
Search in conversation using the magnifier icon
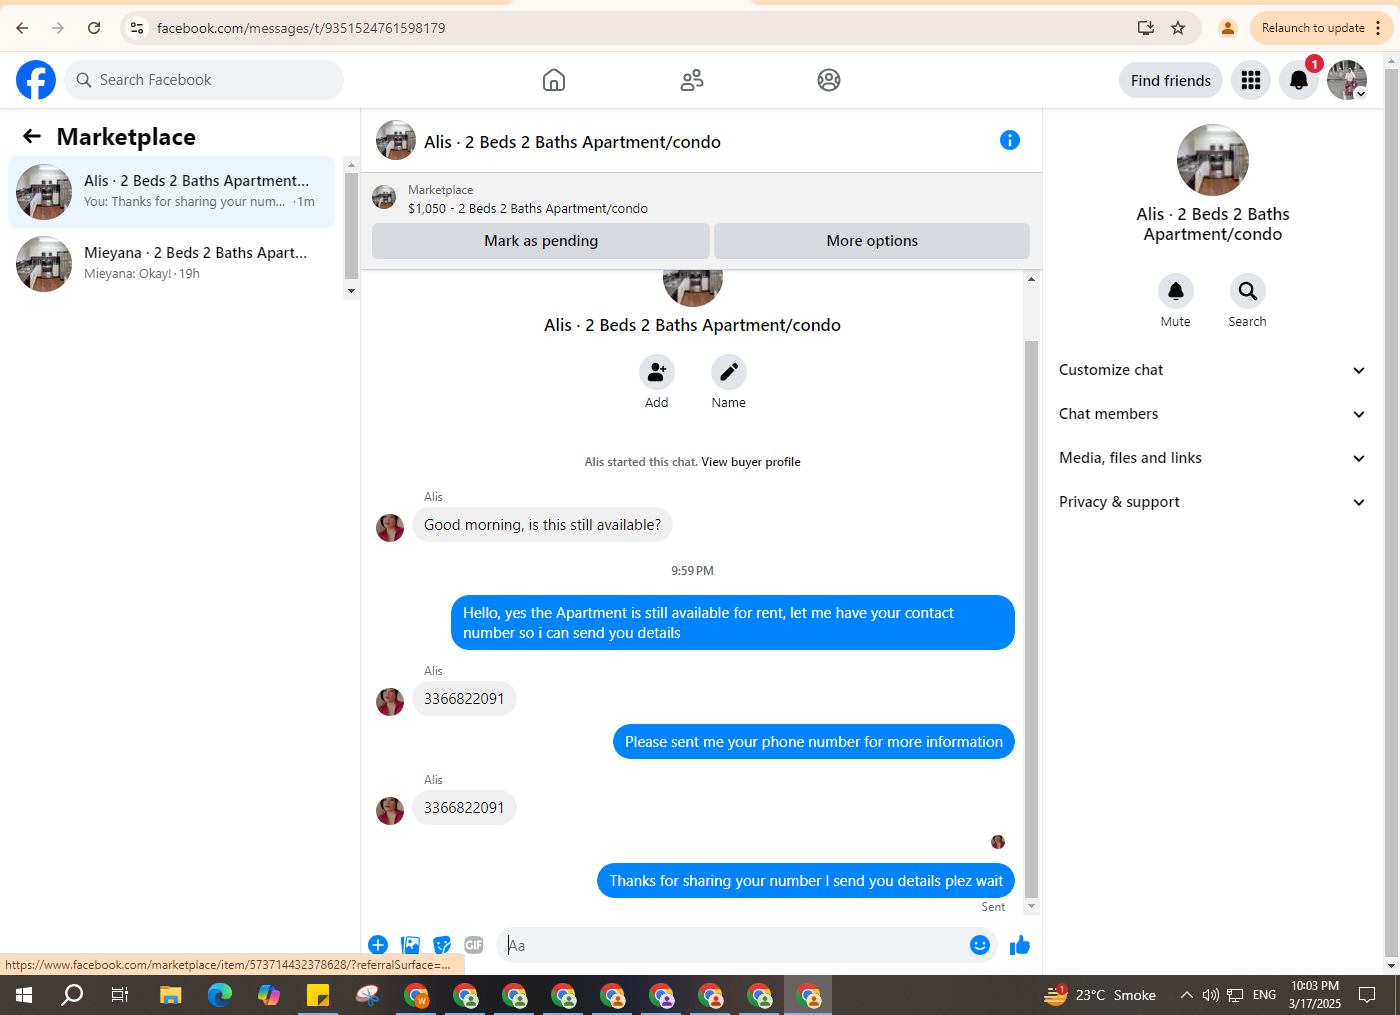tap(1248, 291)
